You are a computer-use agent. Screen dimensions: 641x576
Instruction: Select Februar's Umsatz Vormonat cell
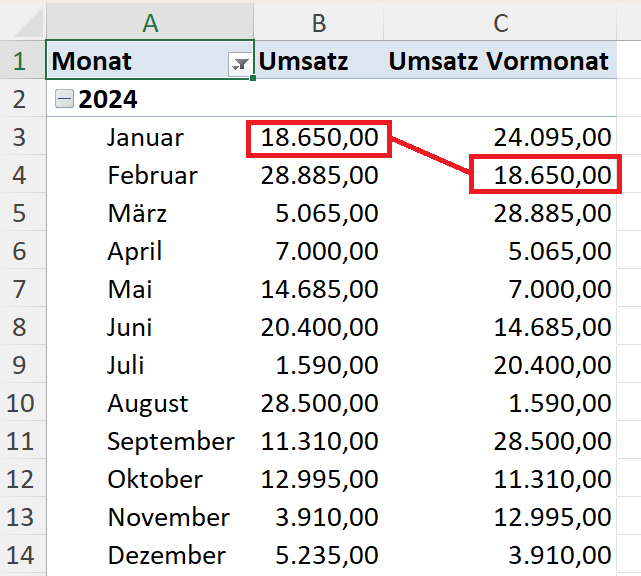tap(546, 176)
